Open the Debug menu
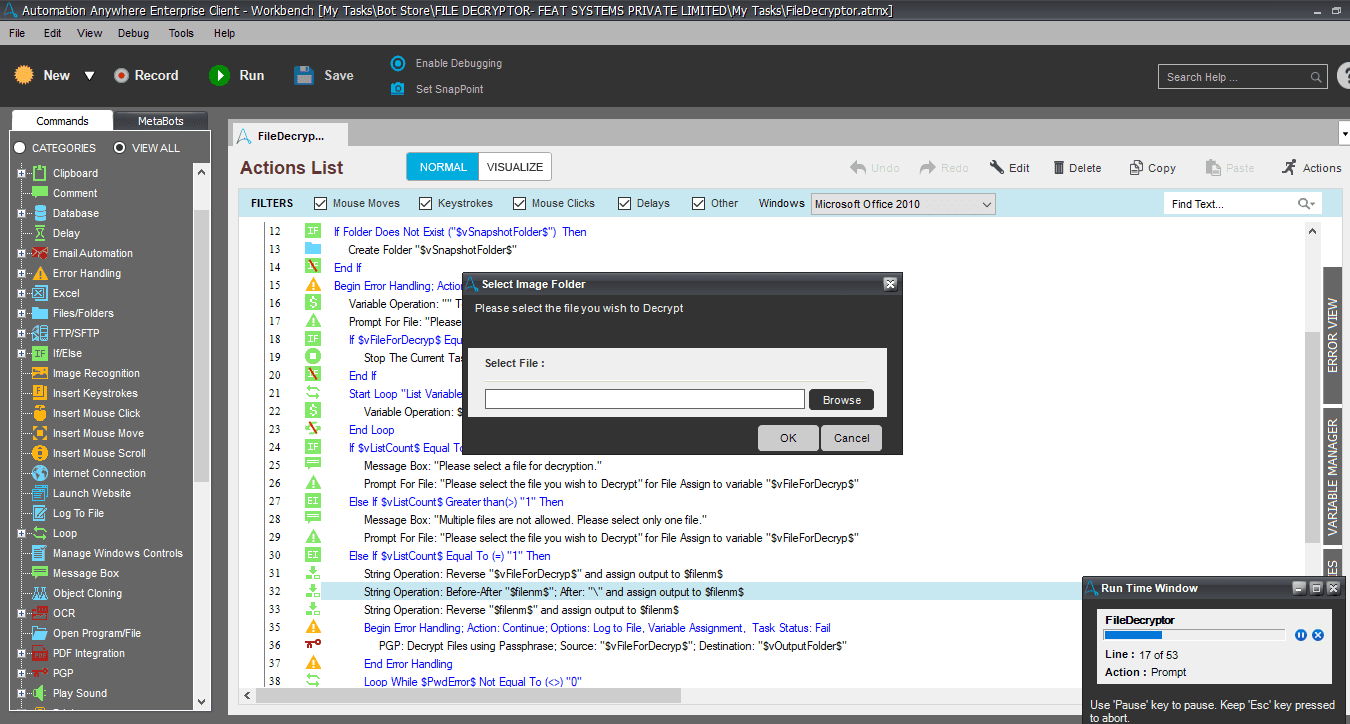The width and height of the screenshot is (1350, 724). coord(133,33)
